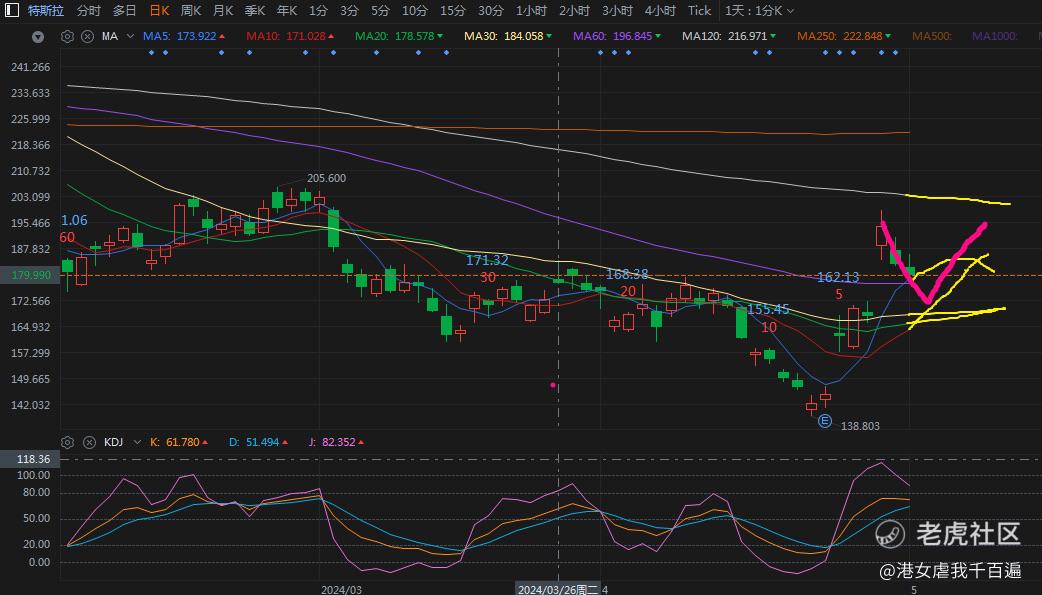Select the 3小时 interval
Screen dimensions: 1042x595
(x=617, y=11)
